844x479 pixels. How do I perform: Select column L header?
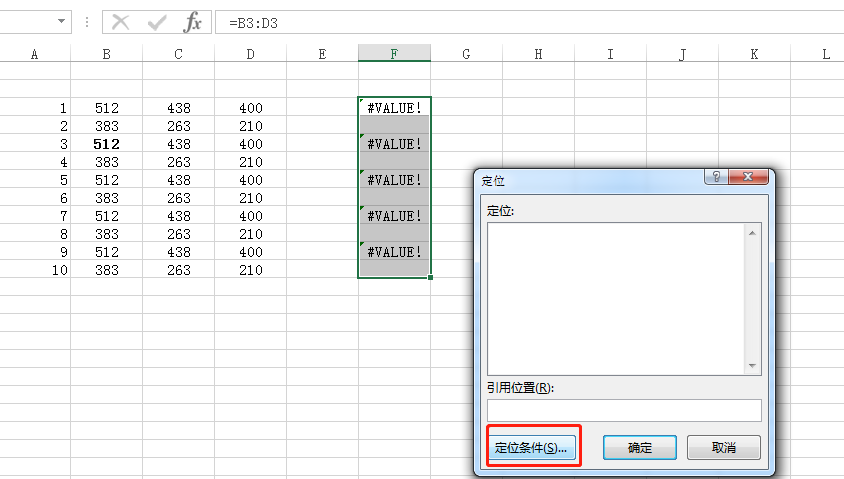point(818,54)
